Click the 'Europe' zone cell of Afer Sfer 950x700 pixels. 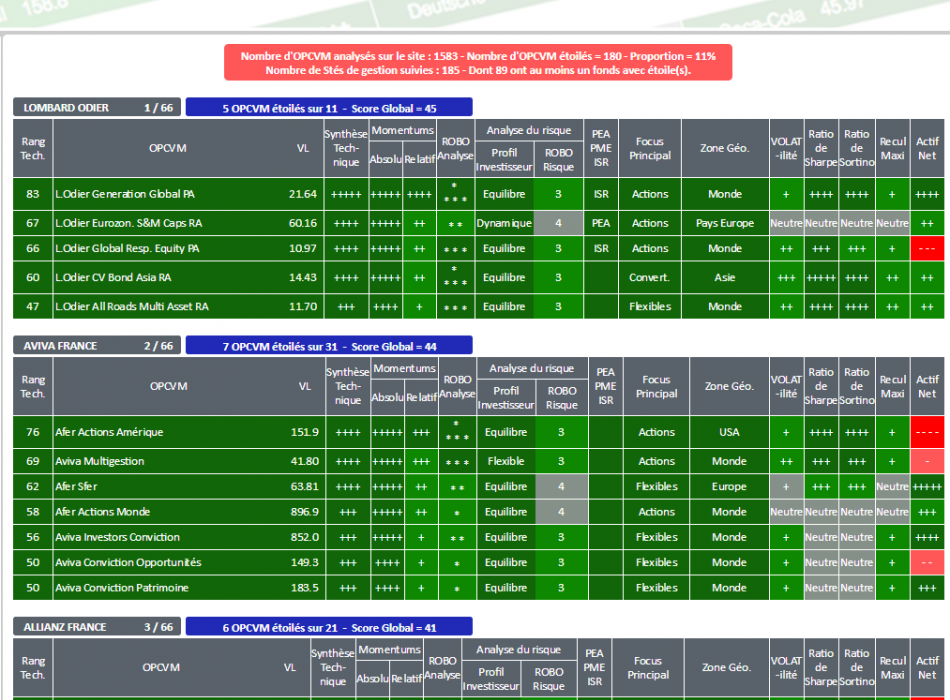[729, 487]
